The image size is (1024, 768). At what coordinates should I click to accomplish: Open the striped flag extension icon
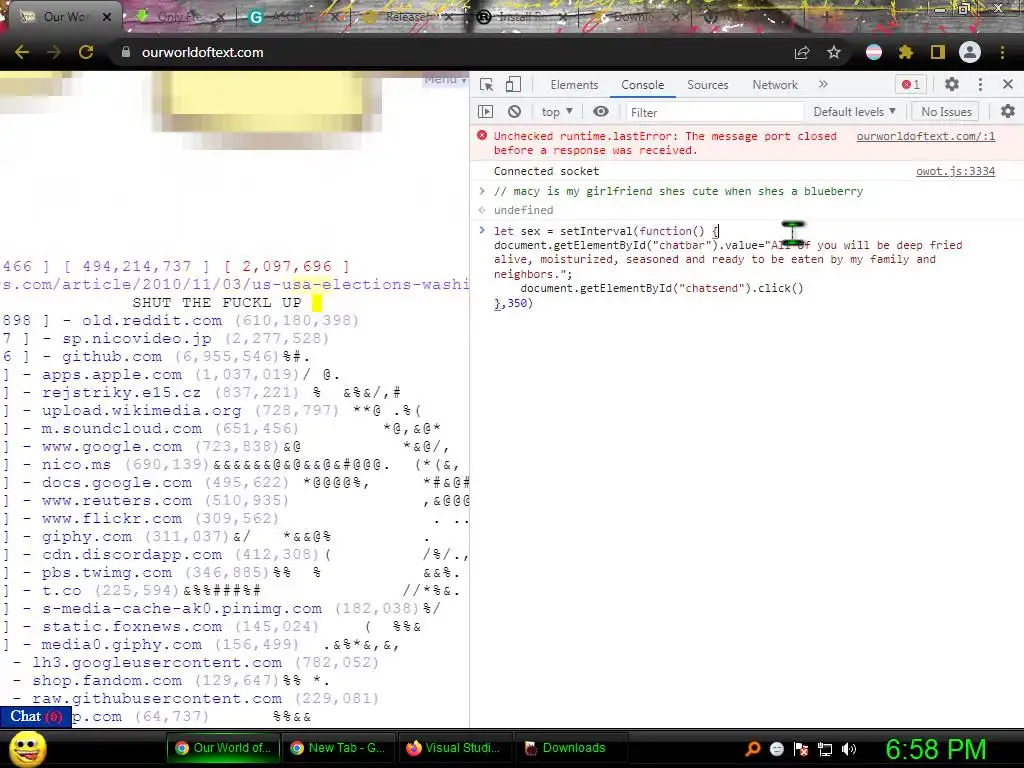pos(874,52)
